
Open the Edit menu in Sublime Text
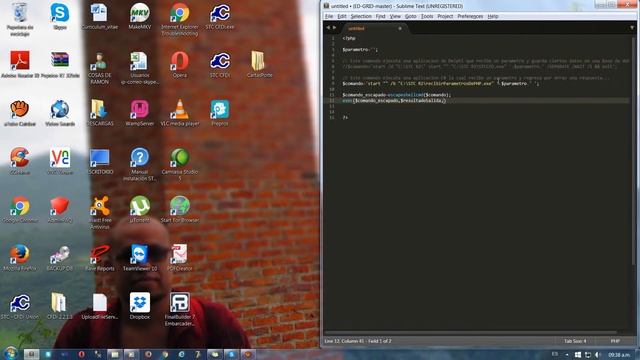pos(342,16)
